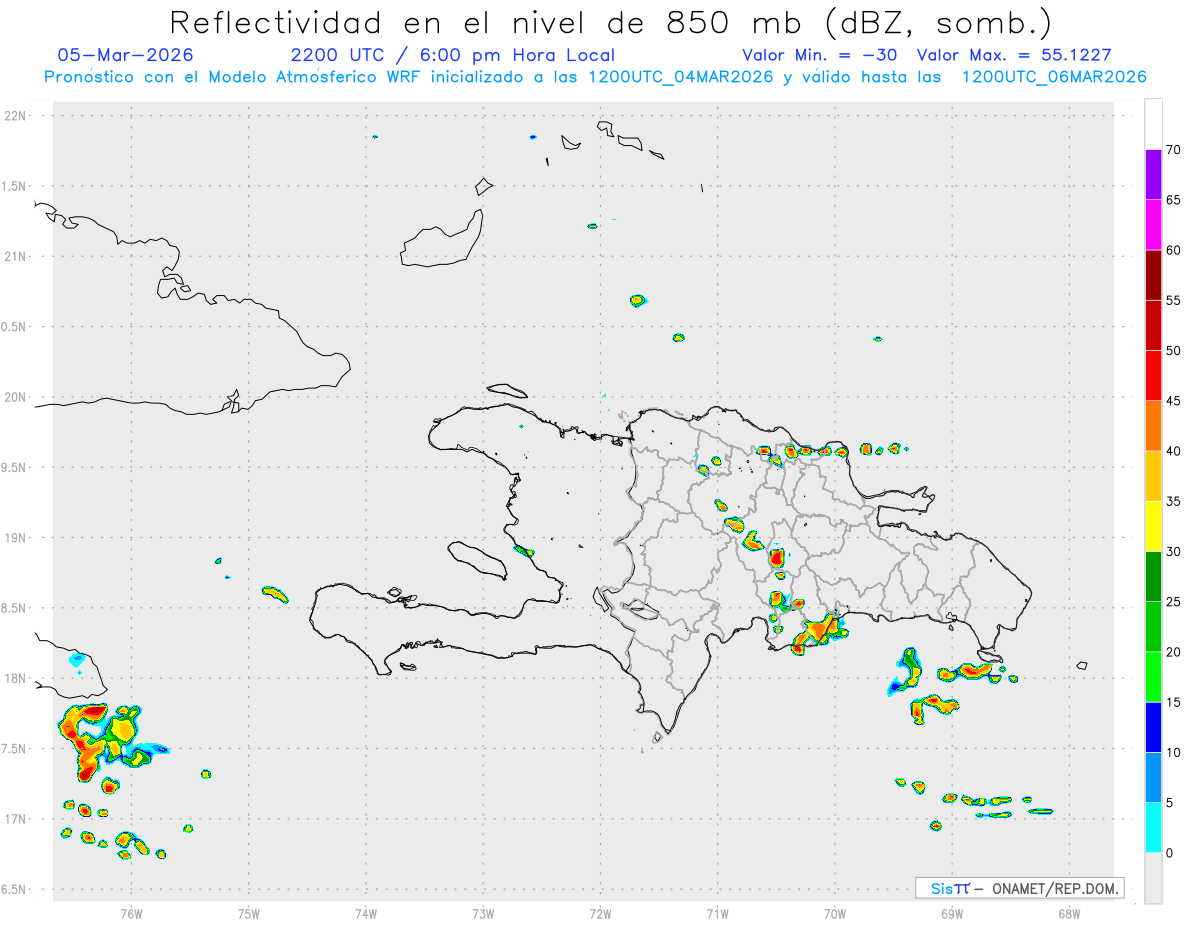Screen dimensions: 1200x927
Task: Click the colorbar value '60'
Action: pos(1174,250)
